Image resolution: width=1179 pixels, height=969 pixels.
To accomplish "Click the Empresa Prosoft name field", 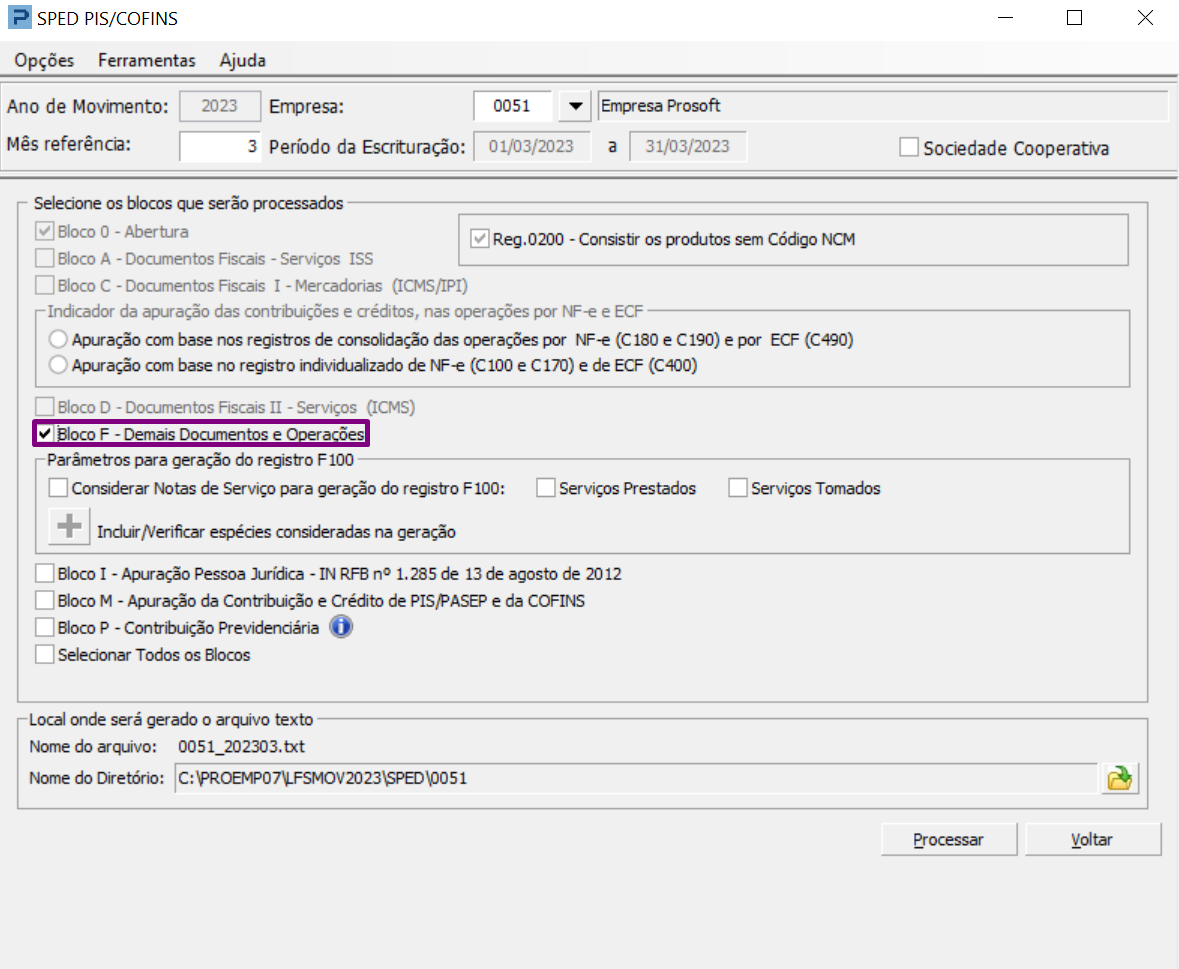I will (883, 106).
